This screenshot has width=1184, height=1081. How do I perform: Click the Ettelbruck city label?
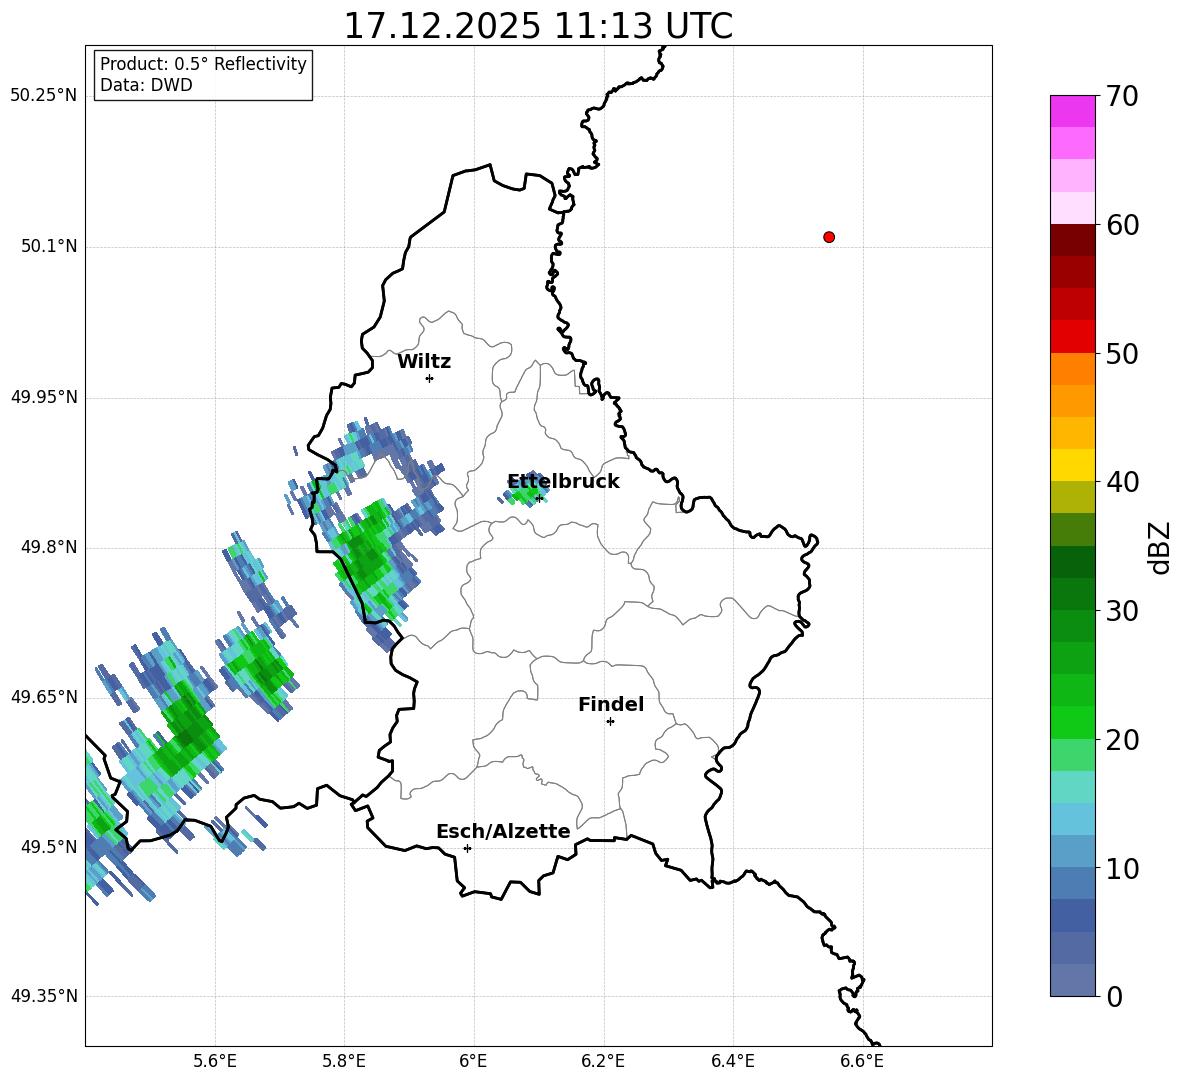point(563,482)
